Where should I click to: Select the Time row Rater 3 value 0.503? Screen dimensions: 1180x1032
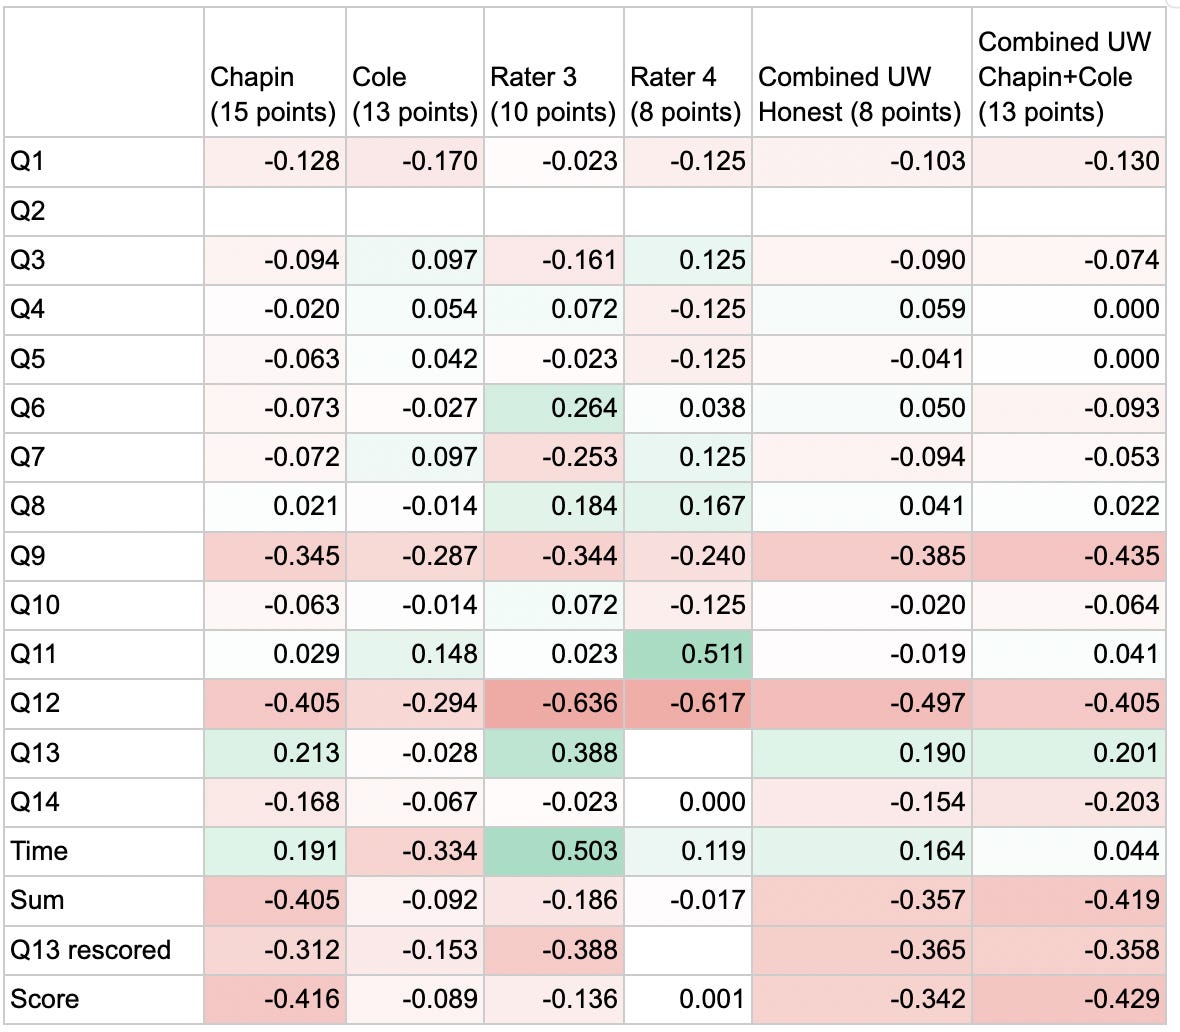point(554,851)
